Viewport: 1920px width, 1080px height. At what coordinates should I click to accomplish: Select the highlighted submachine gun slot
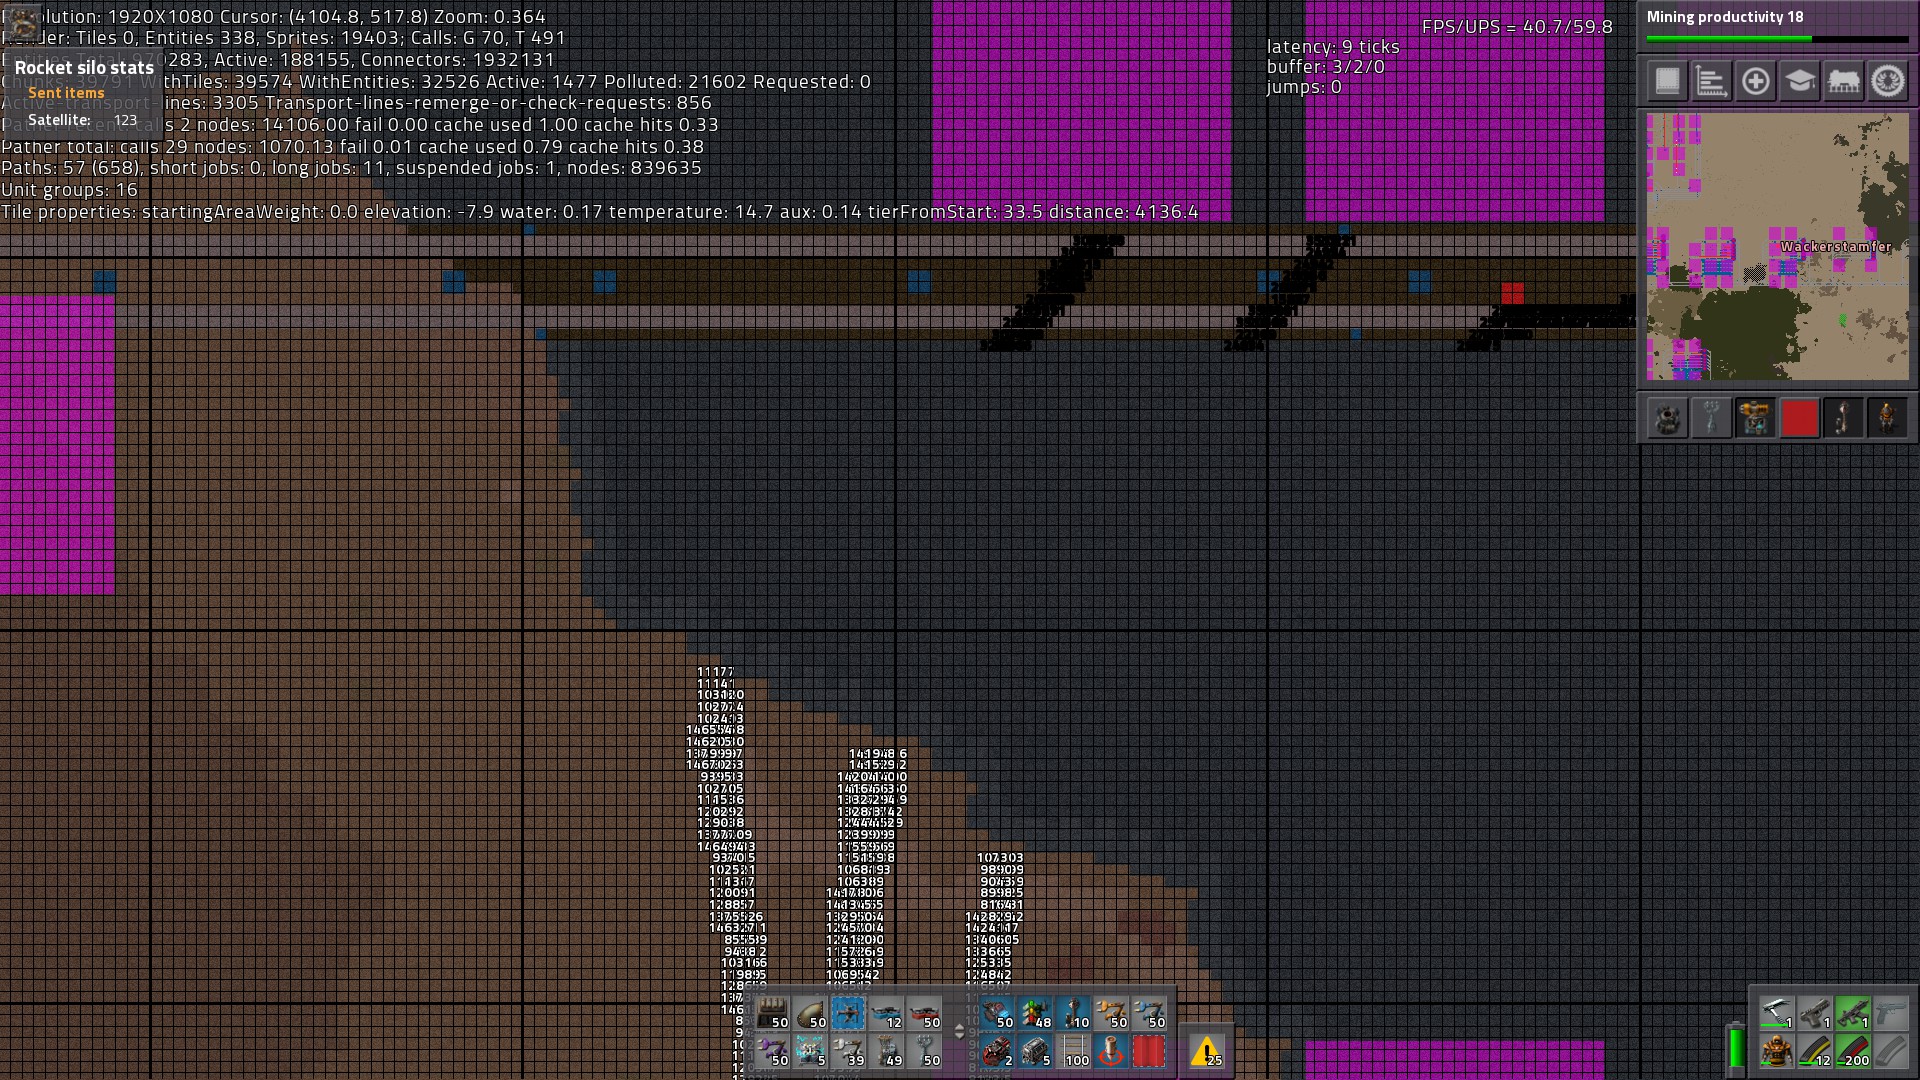point(1852,1012)
